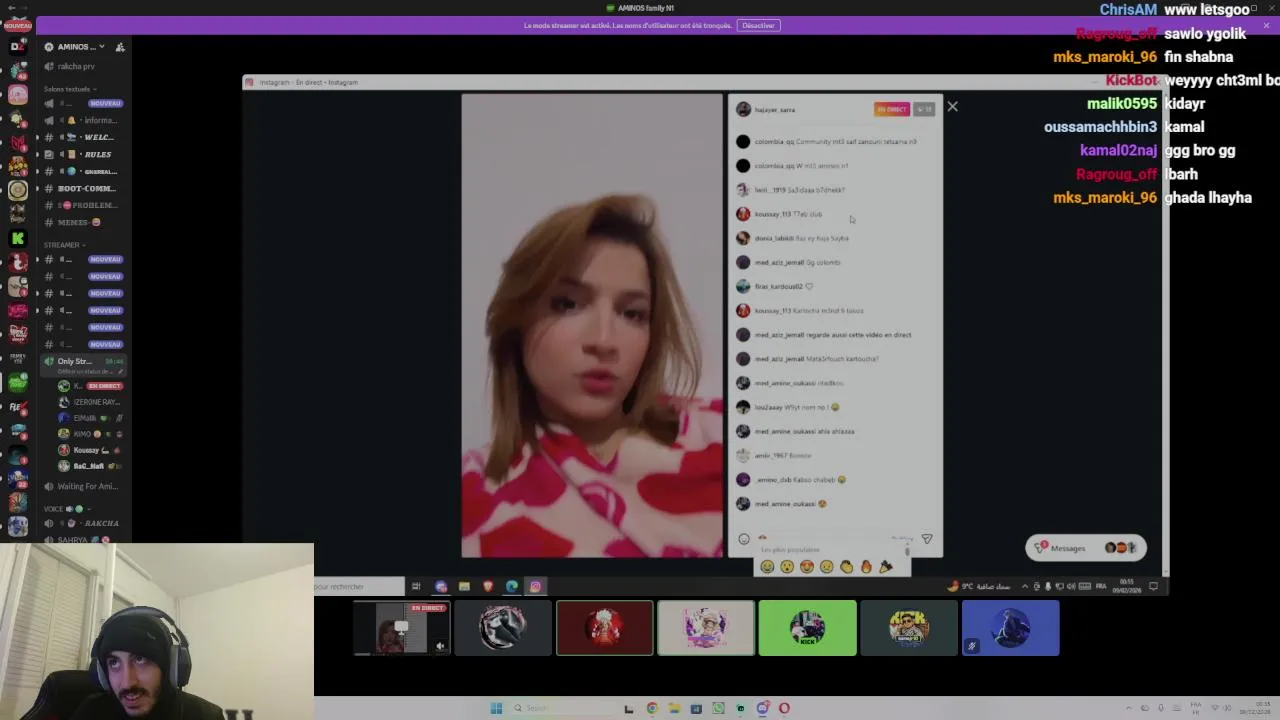The image size is (1280, 720).
Task: Send the surprised face quick reaction
Action: [x=787, y=567]
